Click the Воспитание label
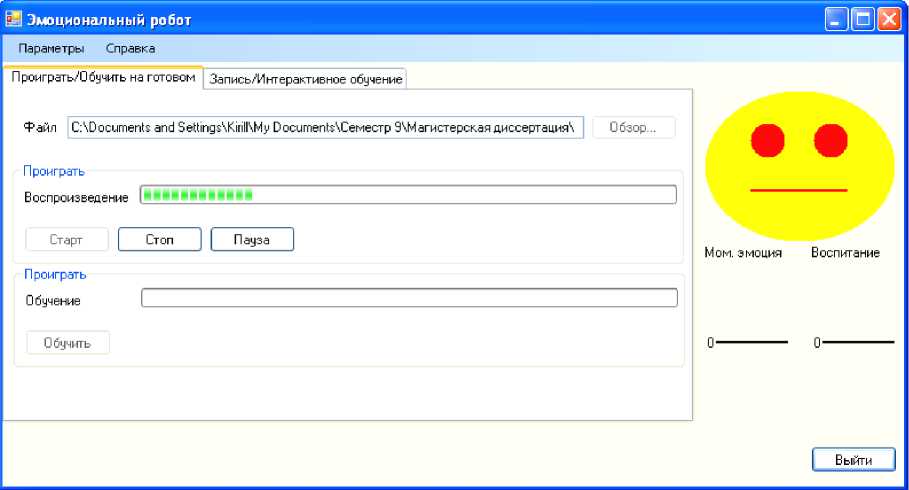 coord(845,253)
